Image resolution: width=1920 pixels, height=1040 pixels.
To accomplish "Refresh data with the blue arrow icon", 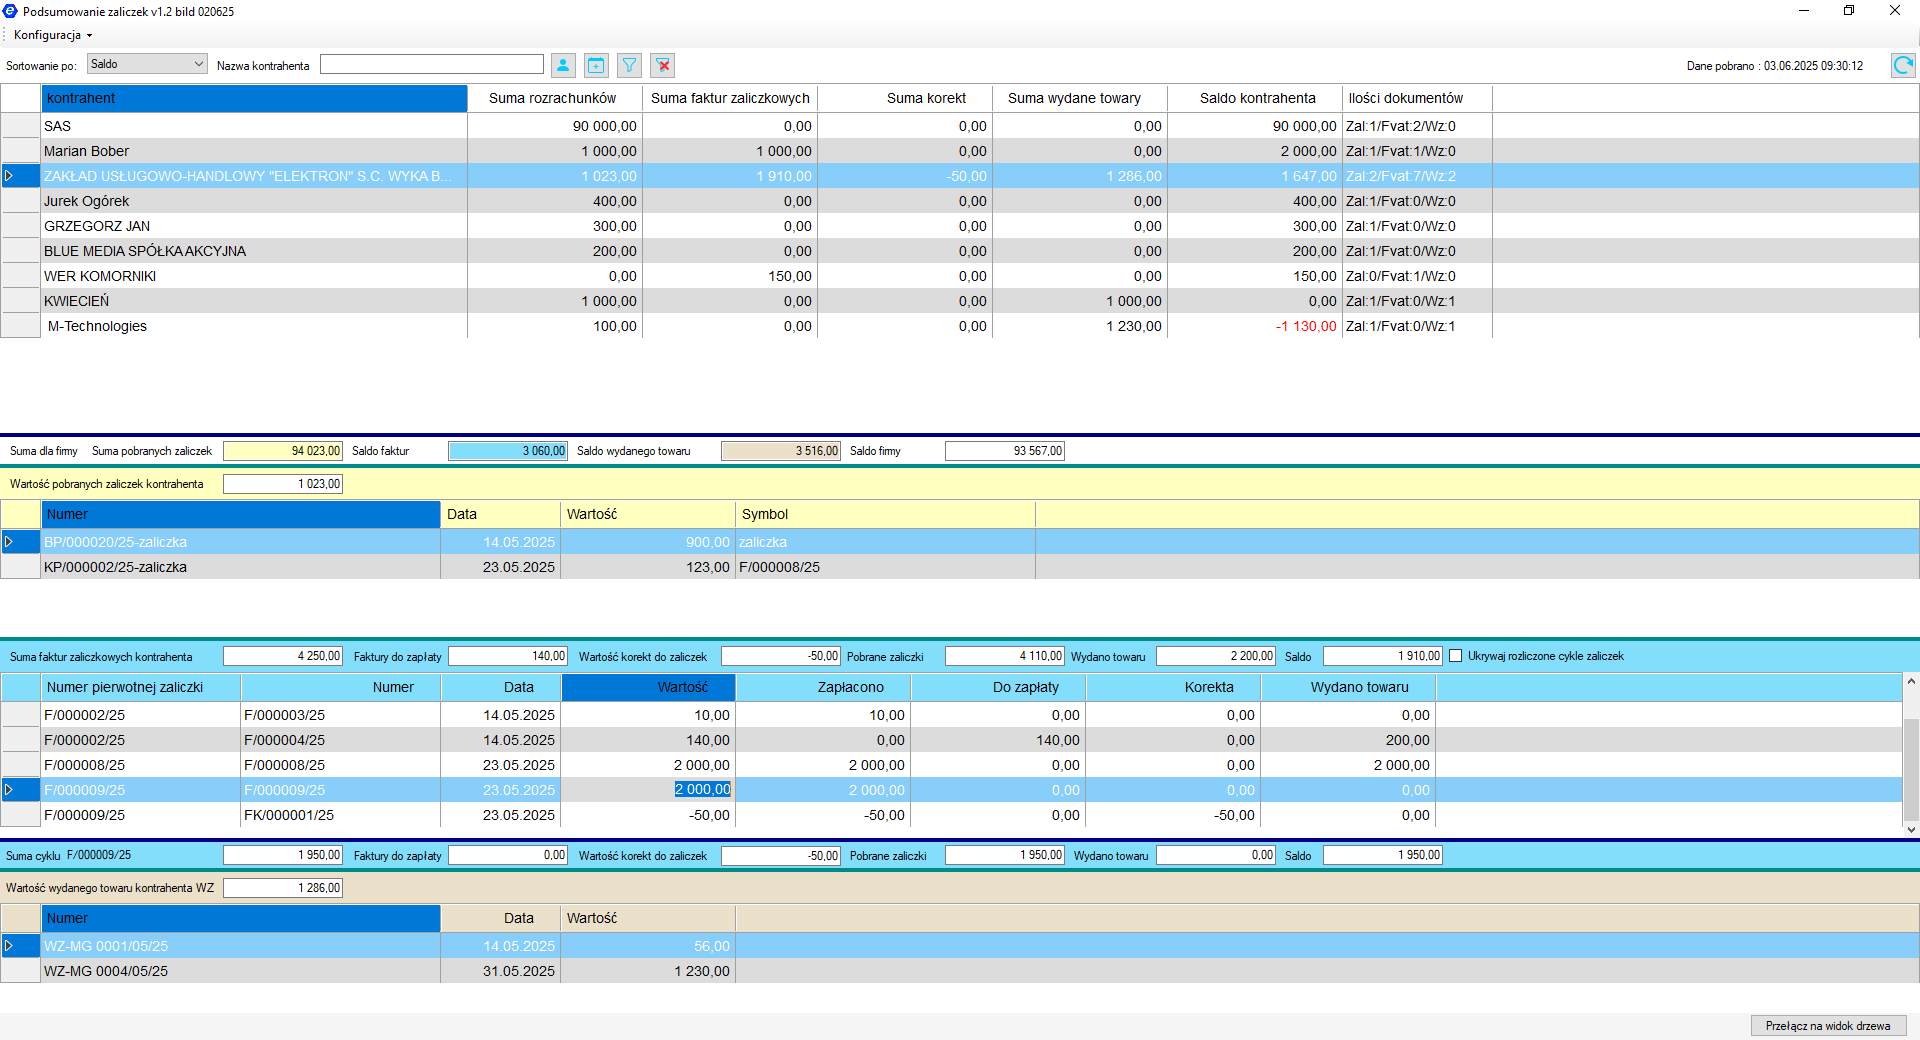I will coord(1902,66).
